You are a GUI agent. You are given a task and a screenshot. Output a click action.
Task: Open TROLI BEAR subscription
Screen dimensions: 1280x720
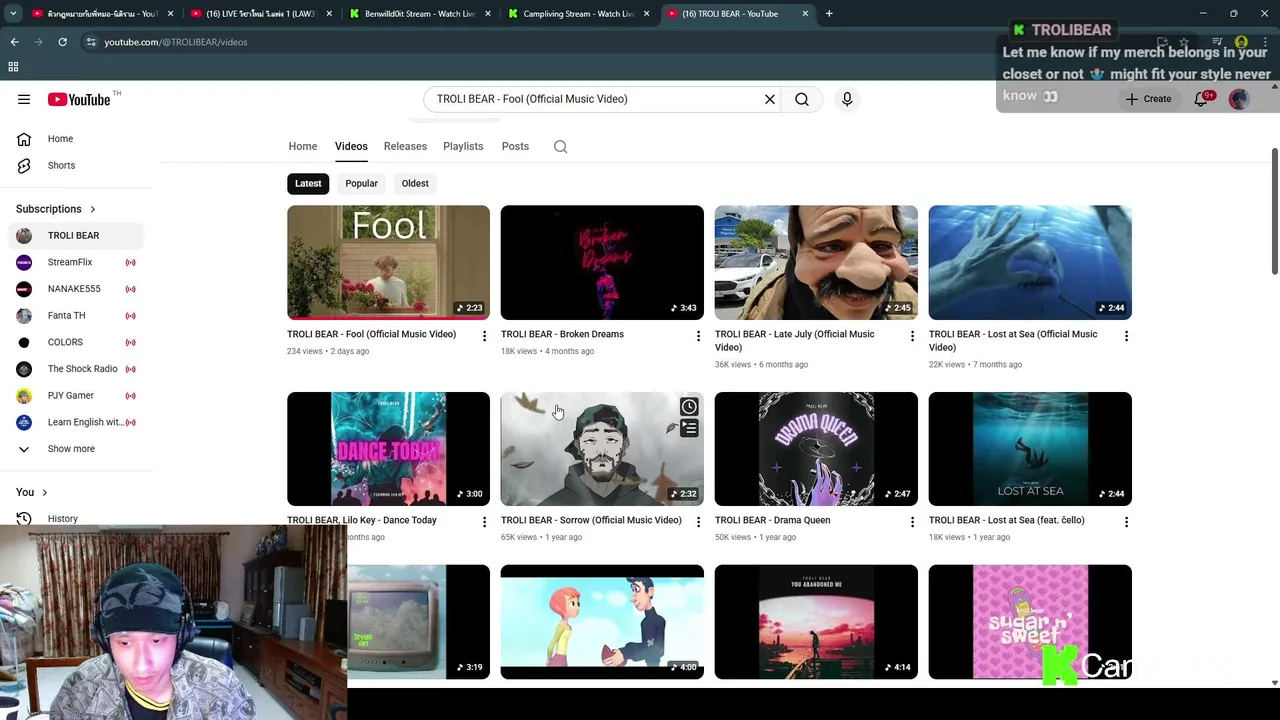[76, 235]
